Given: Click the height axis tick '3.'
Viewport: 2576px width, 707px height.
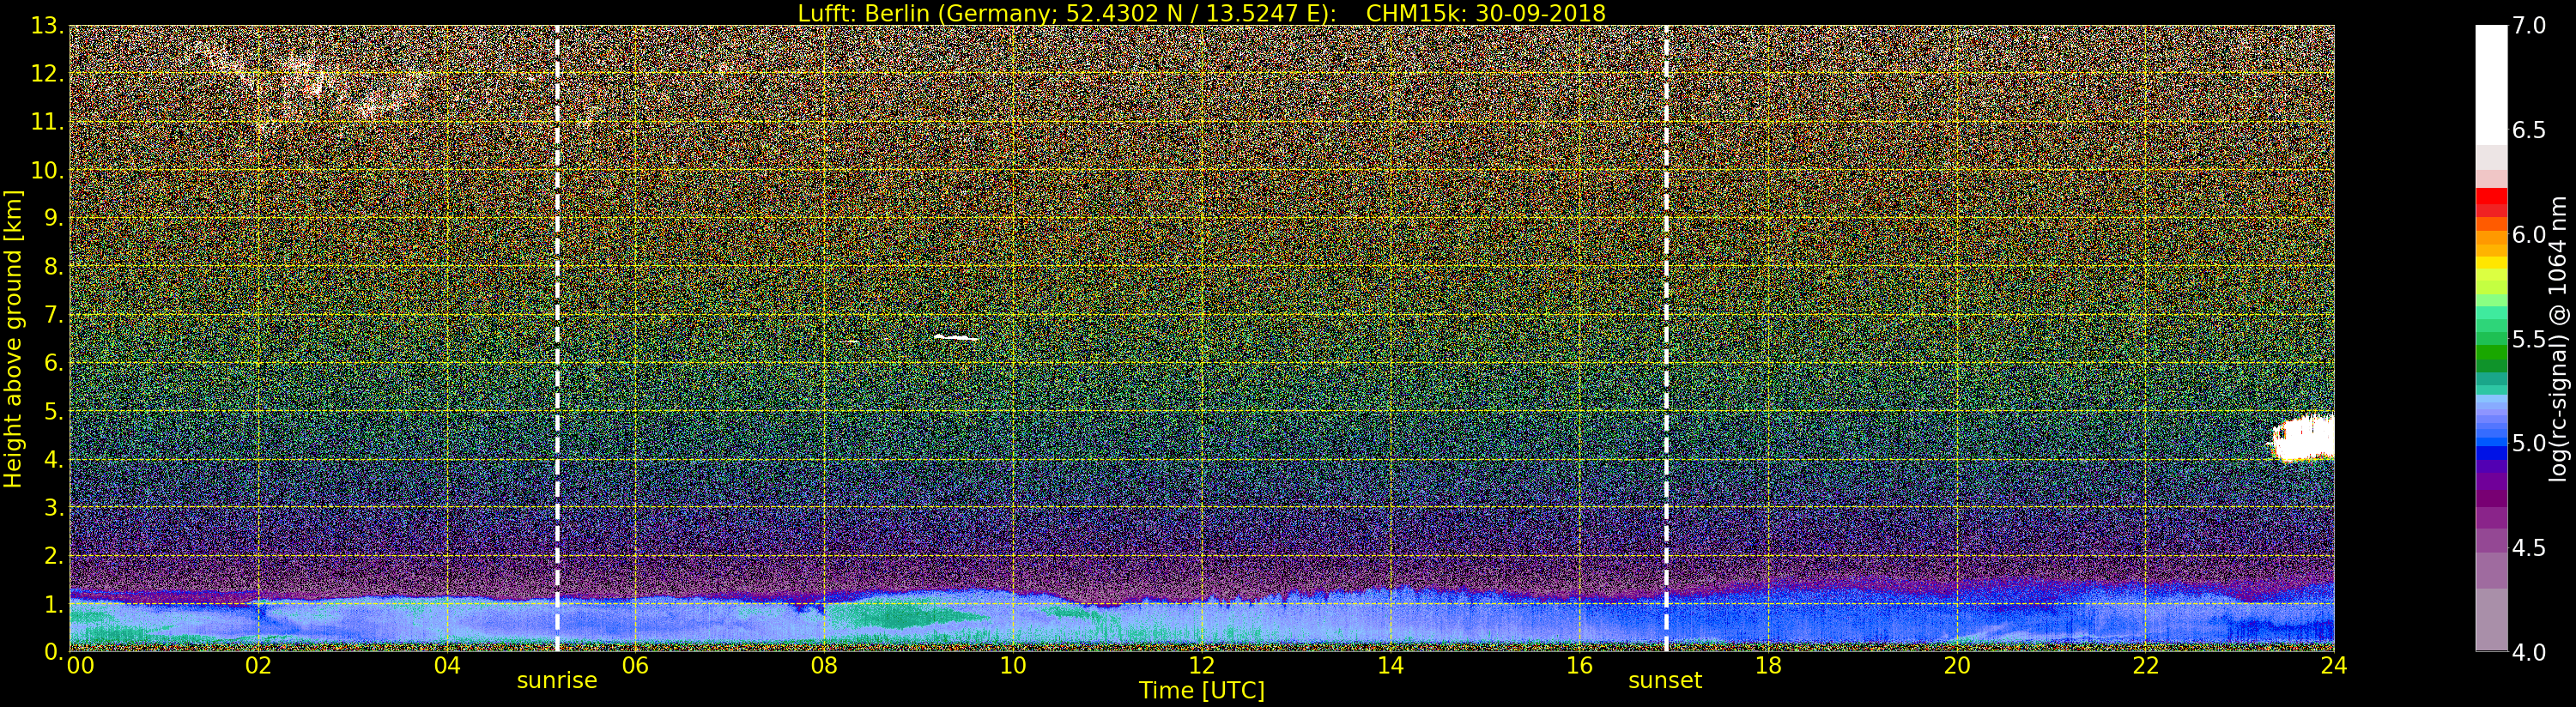Looking at the screenshot, I should [x=54, y=508].
